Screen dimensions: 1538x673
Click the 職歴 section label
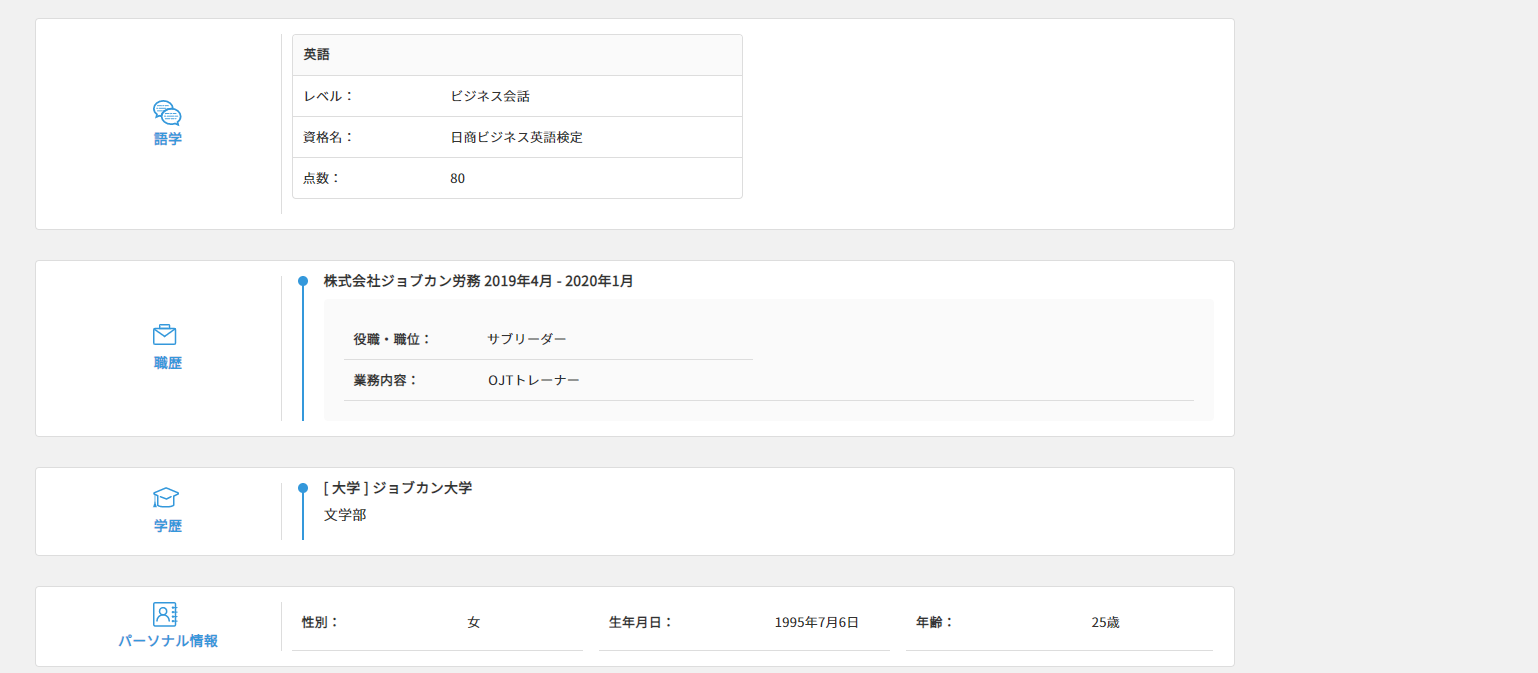tap(168, 363)
